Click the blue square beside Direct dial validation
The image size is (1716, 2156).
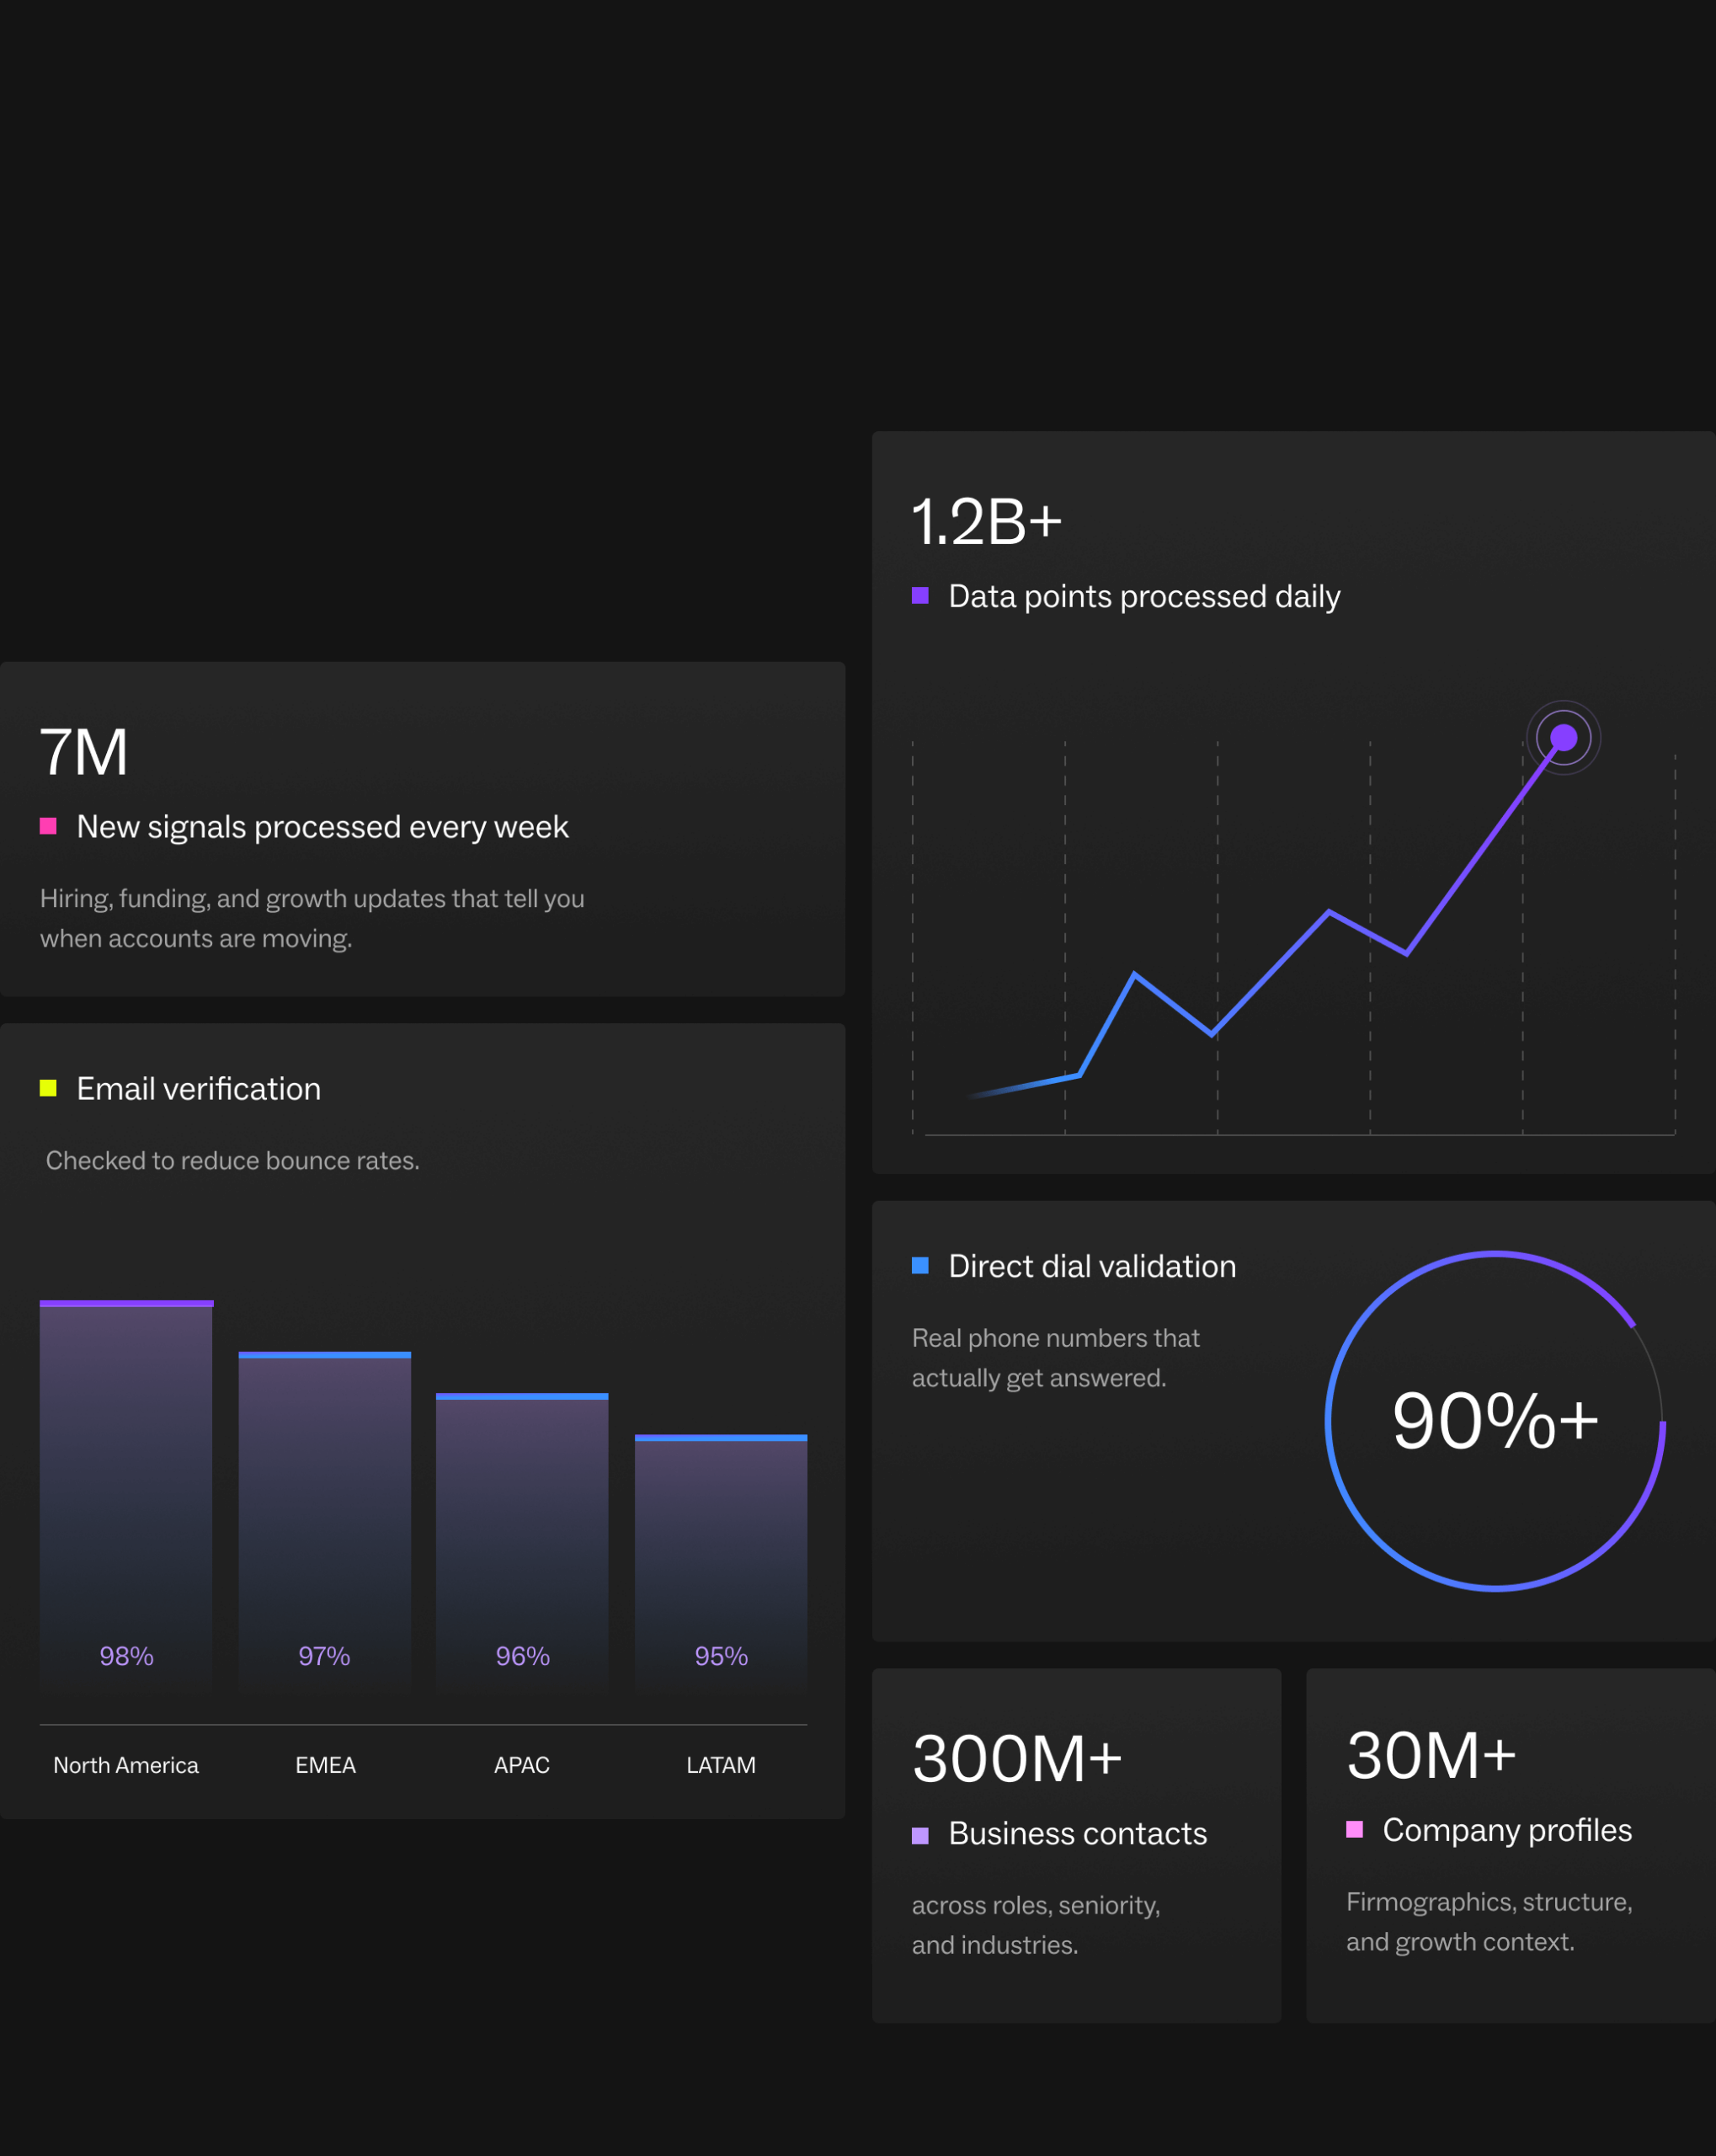[920, 1266]
